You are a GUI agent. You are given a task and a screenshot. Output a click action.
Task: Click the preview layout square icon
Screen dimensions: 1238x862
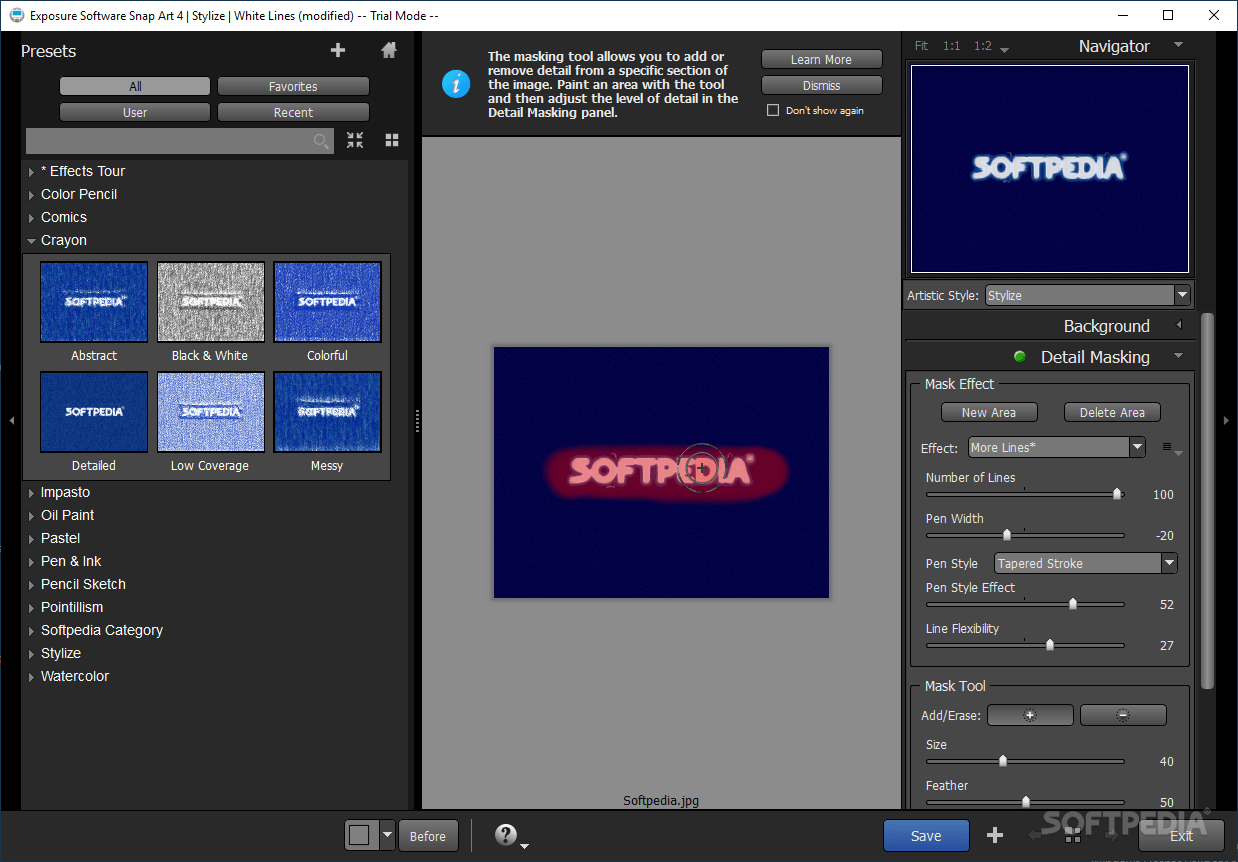click(x=360, y=835)
